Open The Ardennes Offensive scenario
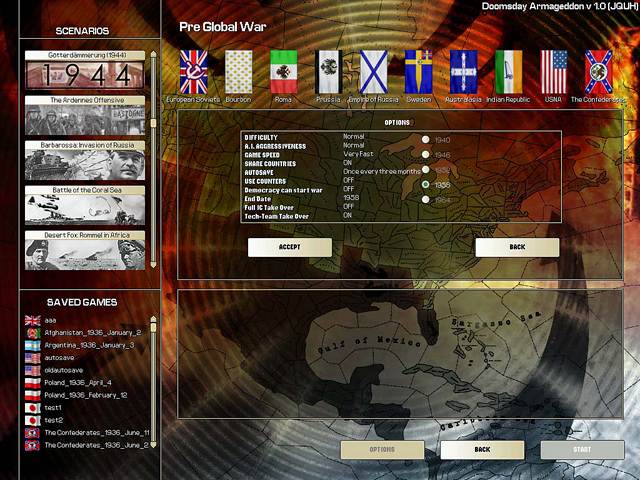Viewport: 640px width, 480px height. (x=85, y=116)
